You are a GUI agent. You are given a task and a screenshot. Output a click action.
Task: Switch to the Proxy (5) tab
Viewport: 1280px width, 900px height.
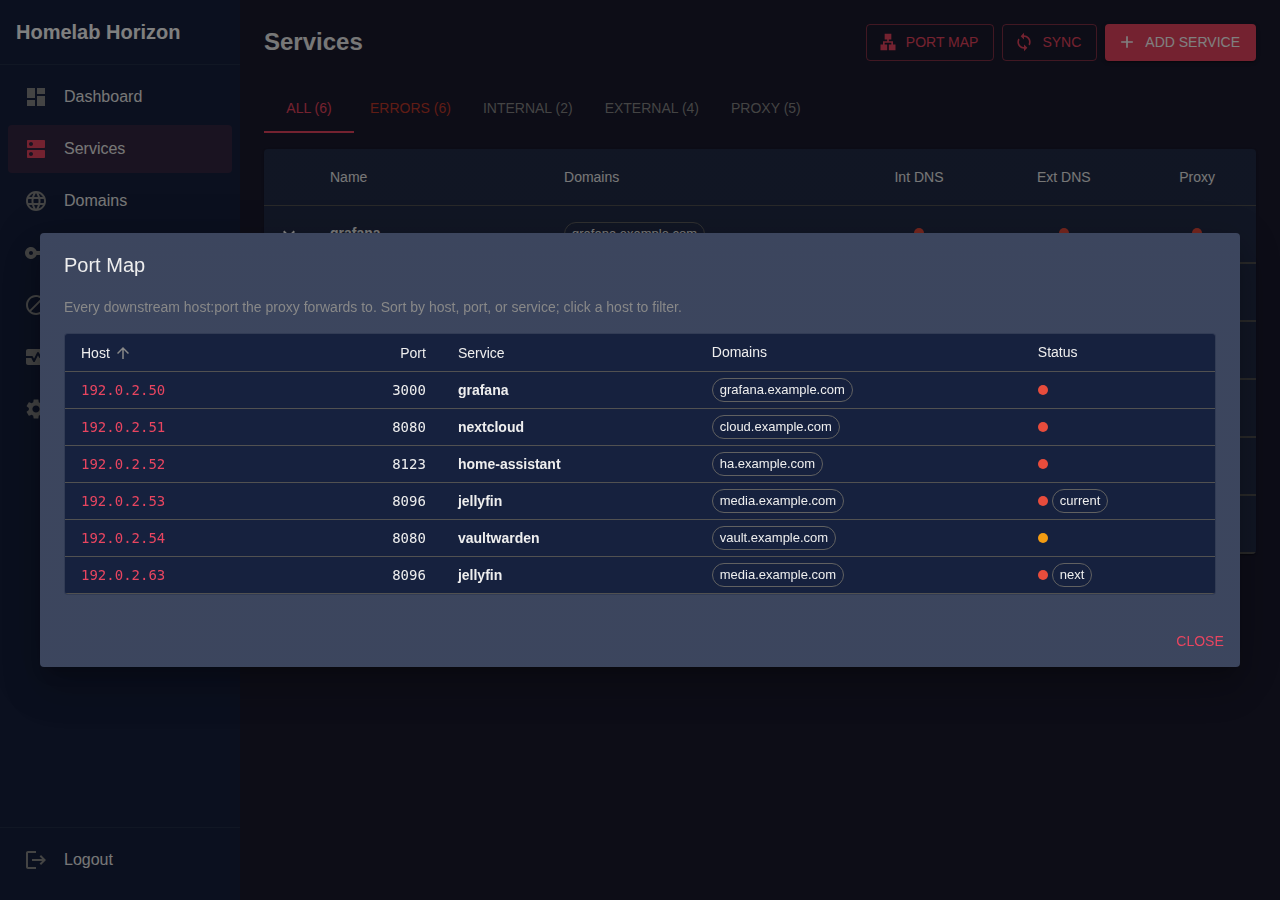[766, 108]
